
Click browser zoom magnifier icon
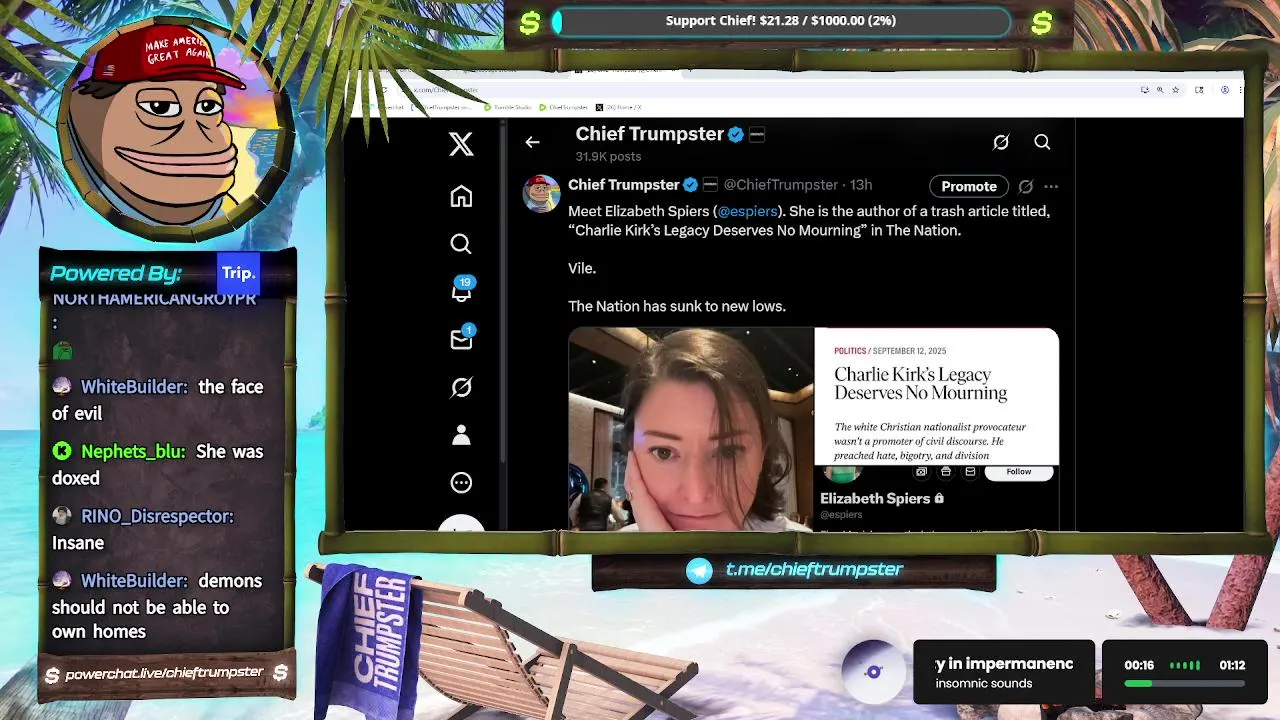click(x=1160, y=90)
